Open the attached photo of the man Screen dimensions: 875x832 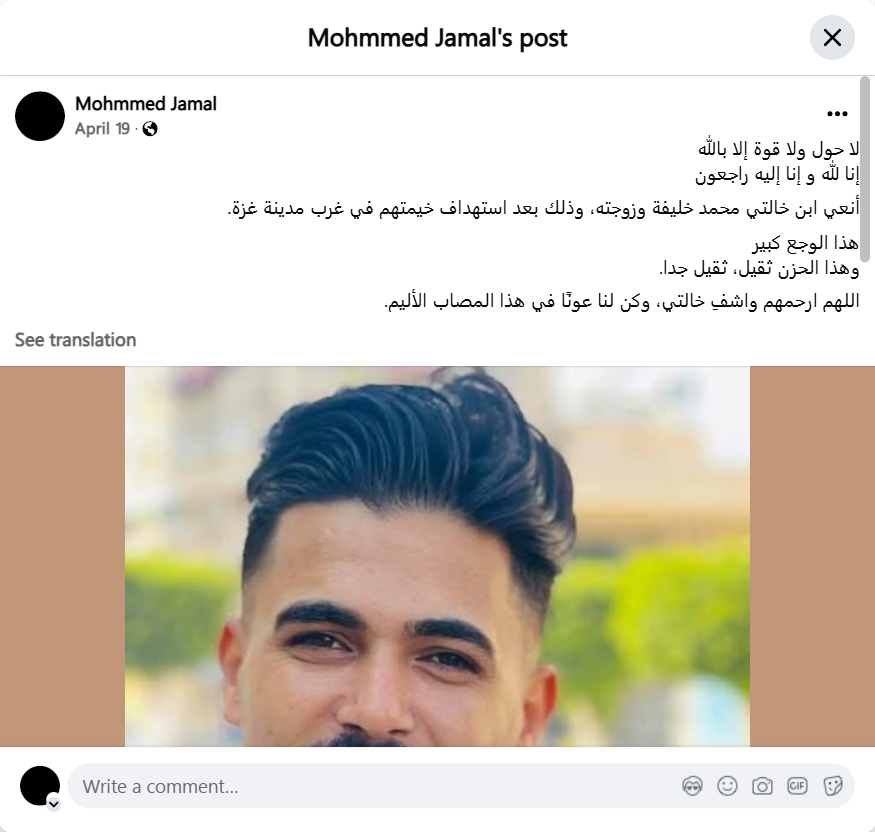pyautogui.click(x=438, y=556)
